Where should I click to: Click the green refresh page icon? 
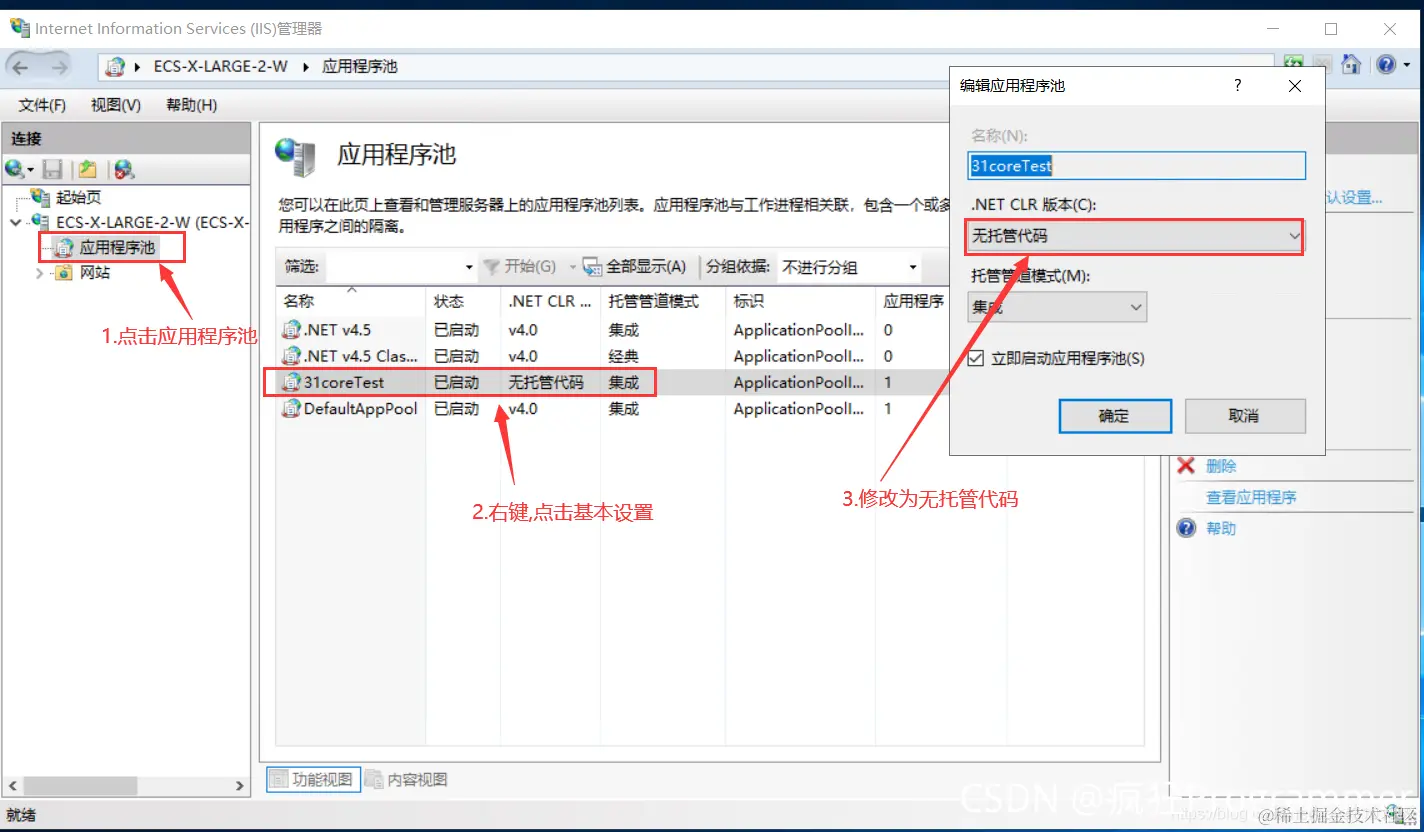pyautogui.click(x=1294, y=64)
